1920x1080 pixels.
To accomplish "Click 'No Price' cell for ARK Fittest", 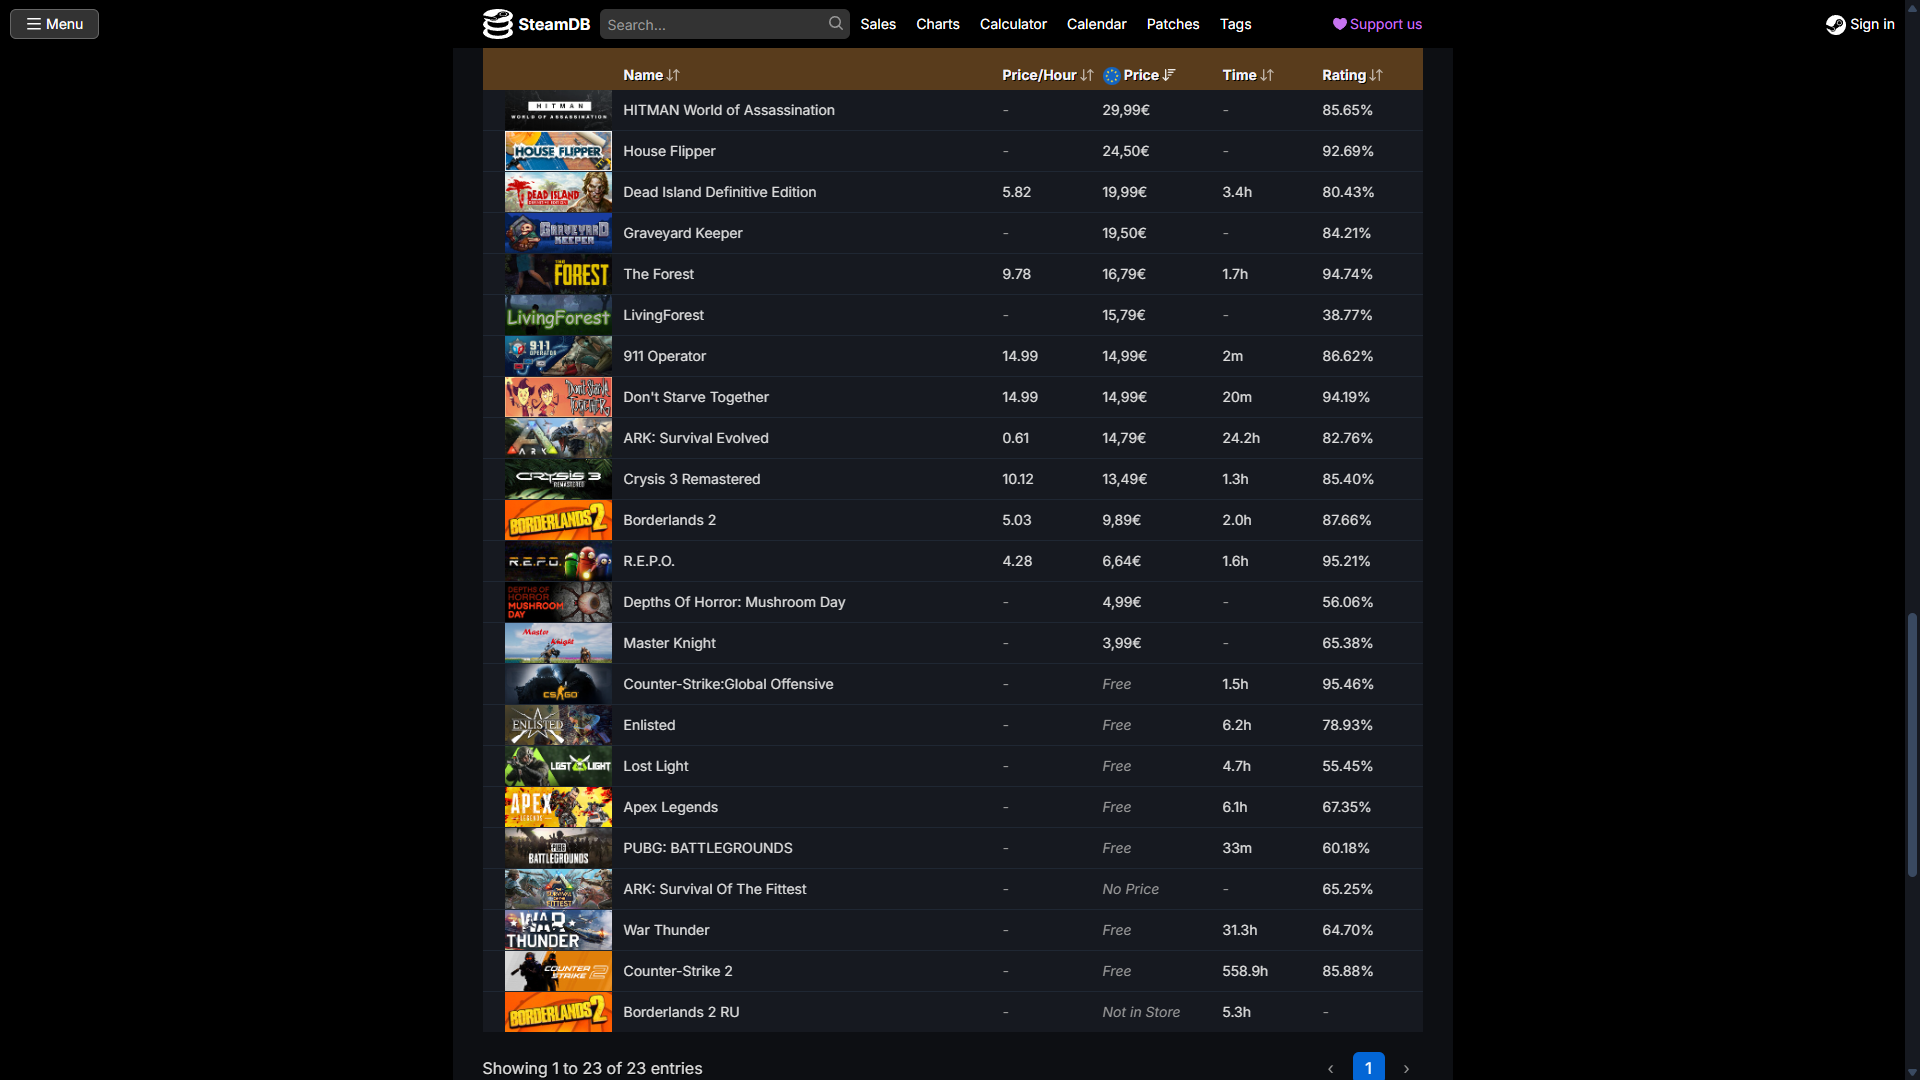I will (x=1130, y=889).
